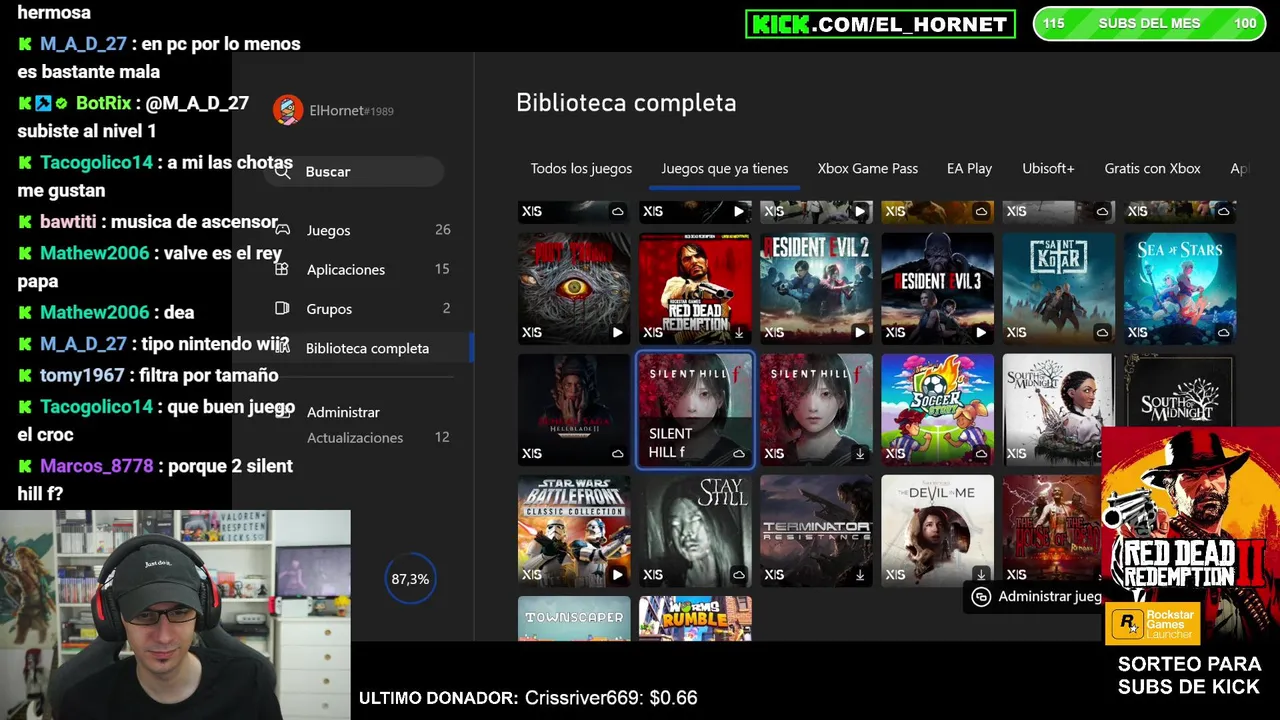
Task: Open Administrar in the sidebar
Action: coord(343,412)
